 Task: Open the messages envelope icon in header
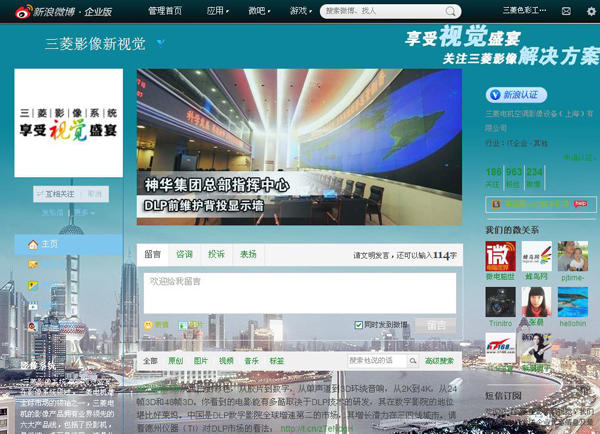[x=565, y=11]
